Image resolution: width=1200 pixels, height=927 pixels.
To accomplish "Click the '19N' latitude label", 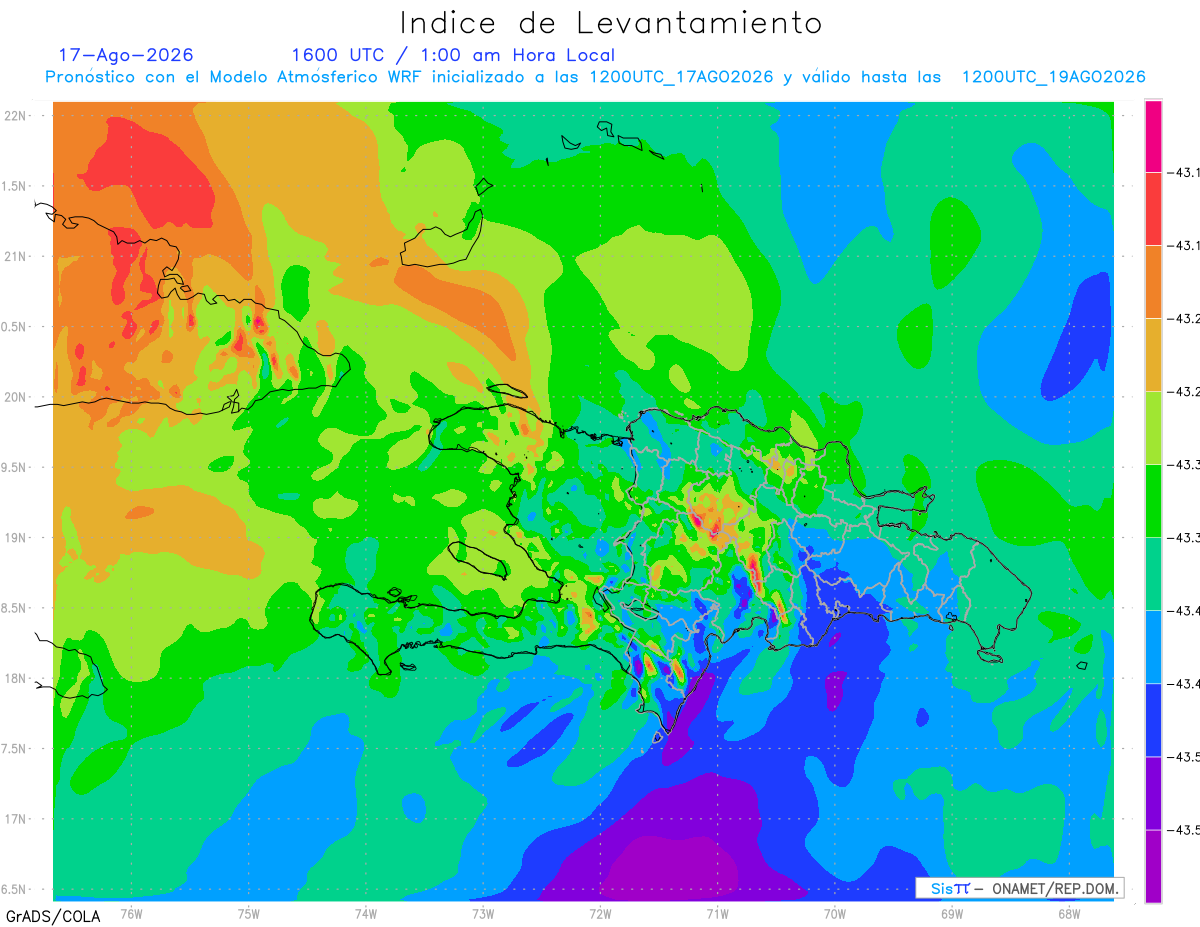I will [x=17, y=538].
